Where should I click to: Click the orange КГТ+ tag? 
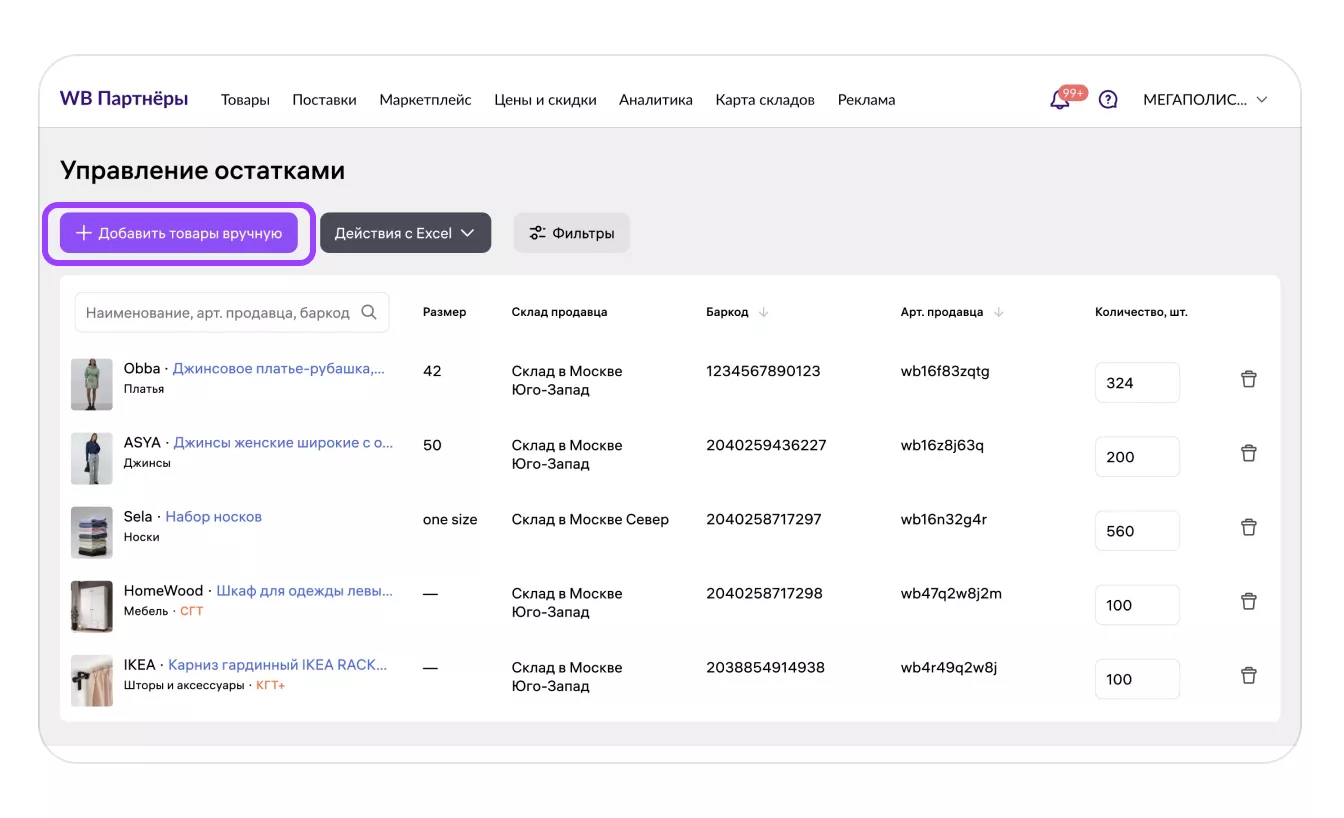tap(270, 685)
